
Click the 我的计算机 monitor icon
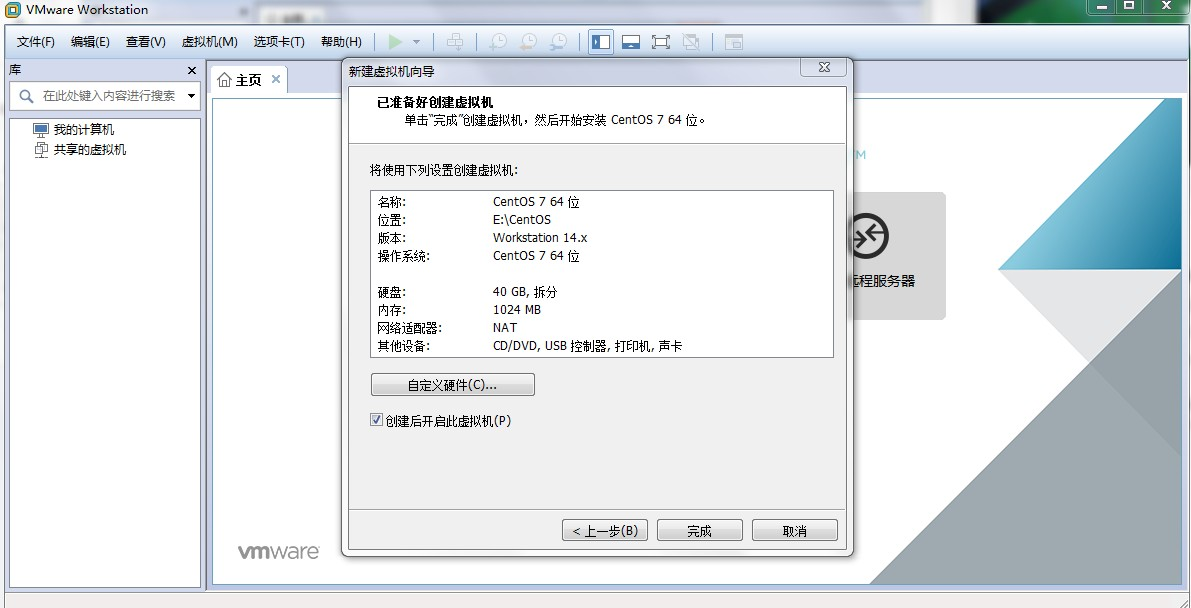tap(41, 130)
